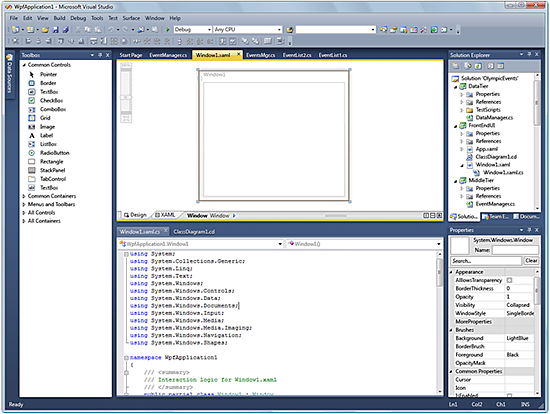The width and height of the screenshot is (550, 414).
Task: Open the Surface menu
Action: [131, 18]
